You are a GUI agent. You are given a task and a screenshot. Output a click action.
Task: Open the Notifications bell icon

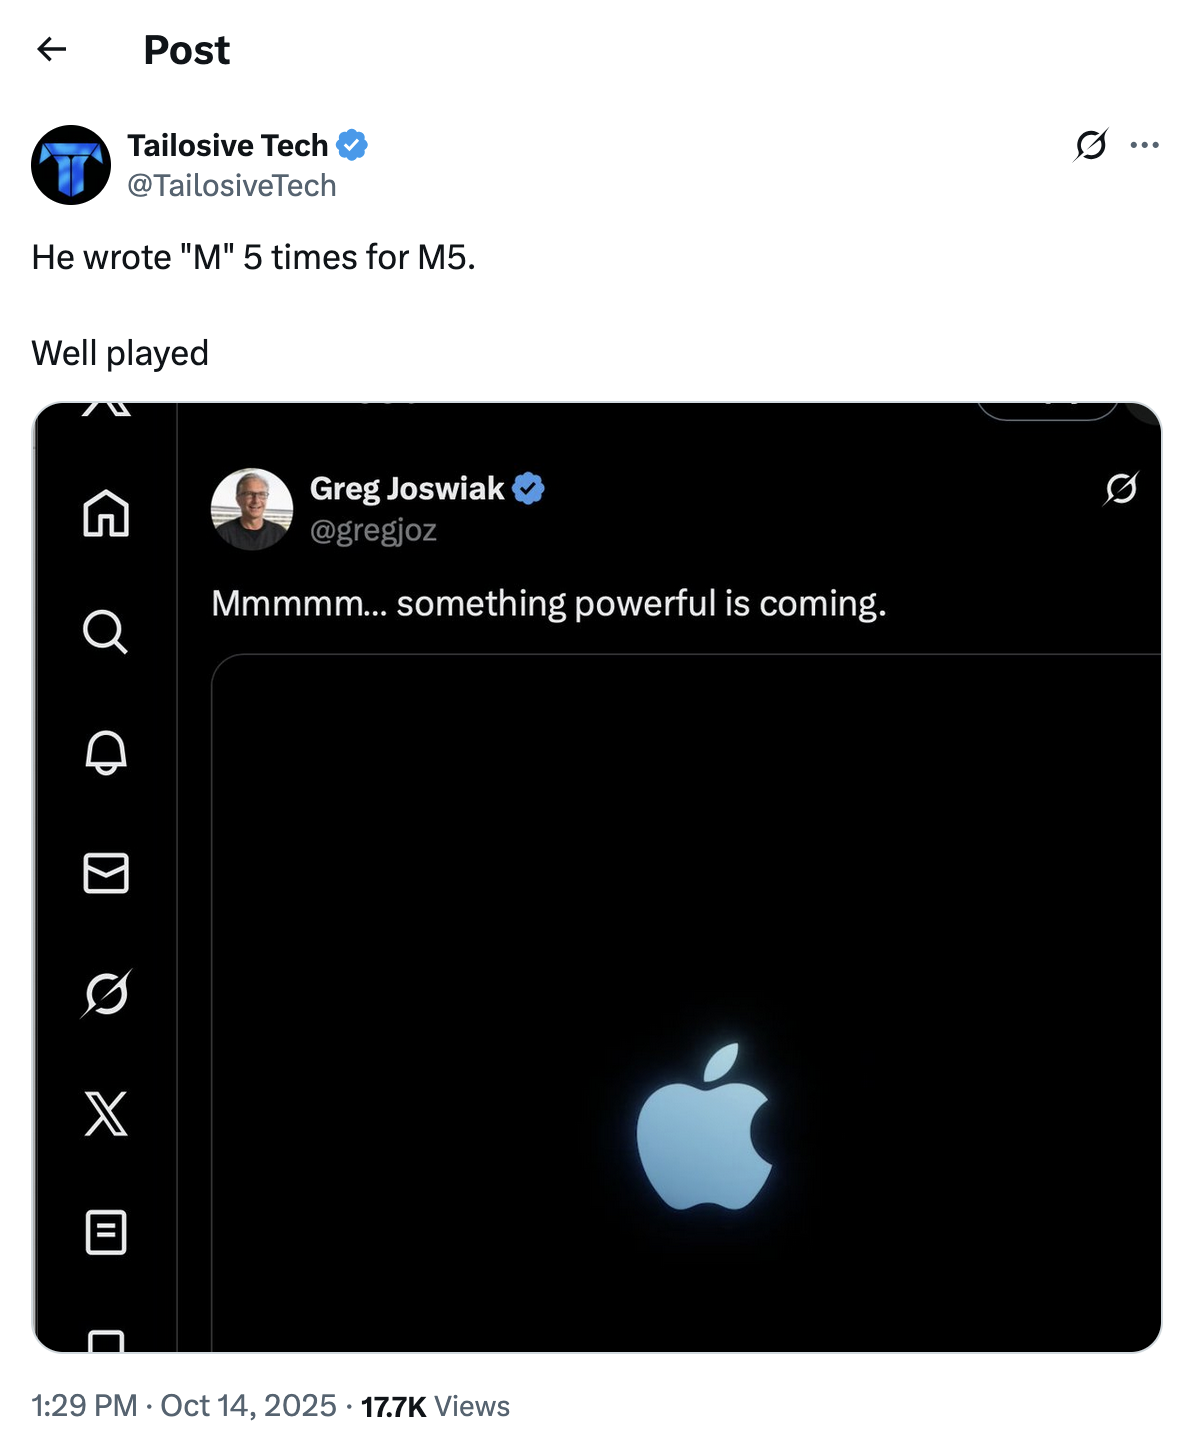tap(106, 752)
